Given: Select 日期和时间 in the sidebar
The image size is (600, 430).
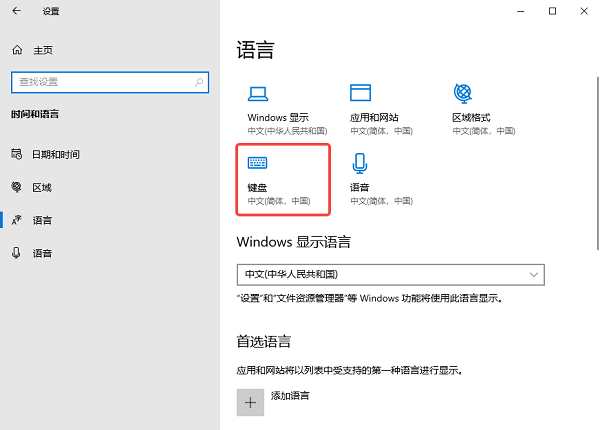Looking at the screenshot, I should click(x=55, y=154).
